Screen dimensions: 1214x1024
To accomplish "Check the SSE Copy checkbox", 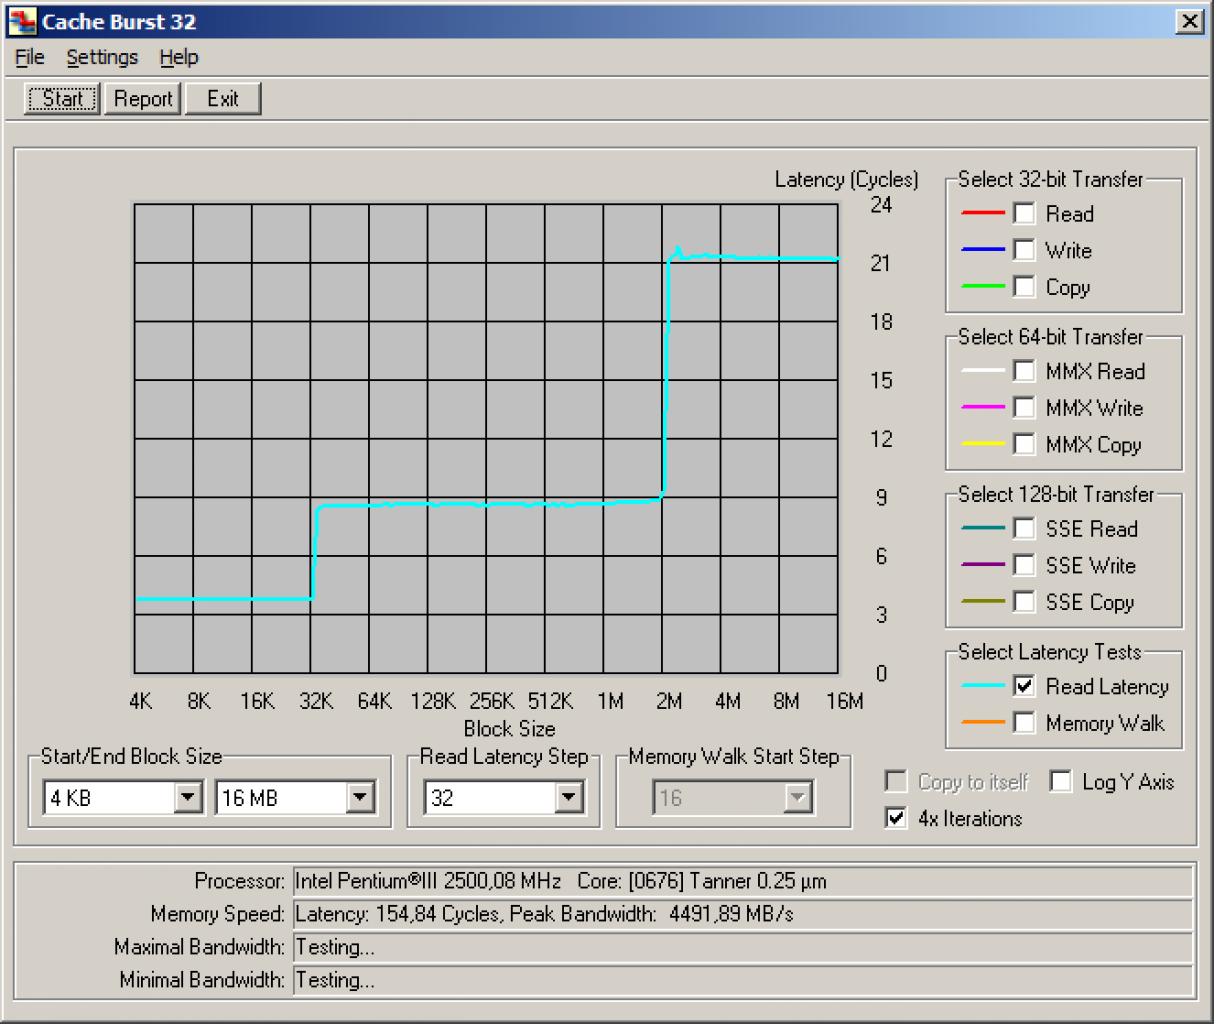I will [1024, 602].
